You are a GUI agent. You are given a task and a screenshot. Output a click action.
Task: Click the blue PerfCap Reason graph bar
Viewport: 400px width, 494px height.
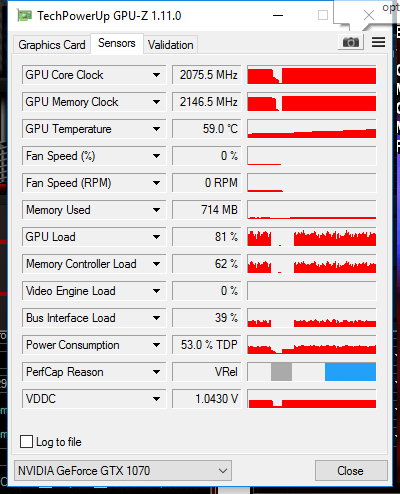point(350,372)
